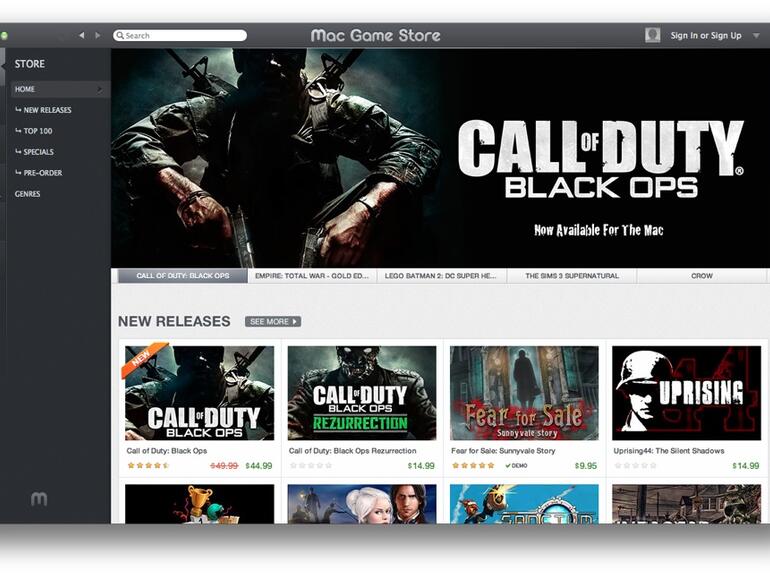The height and width of the screenshot is (578, 770).
Task: Click the DEMO checkmark badge on Fear for Sale
Action: click(x=516, y=466)
